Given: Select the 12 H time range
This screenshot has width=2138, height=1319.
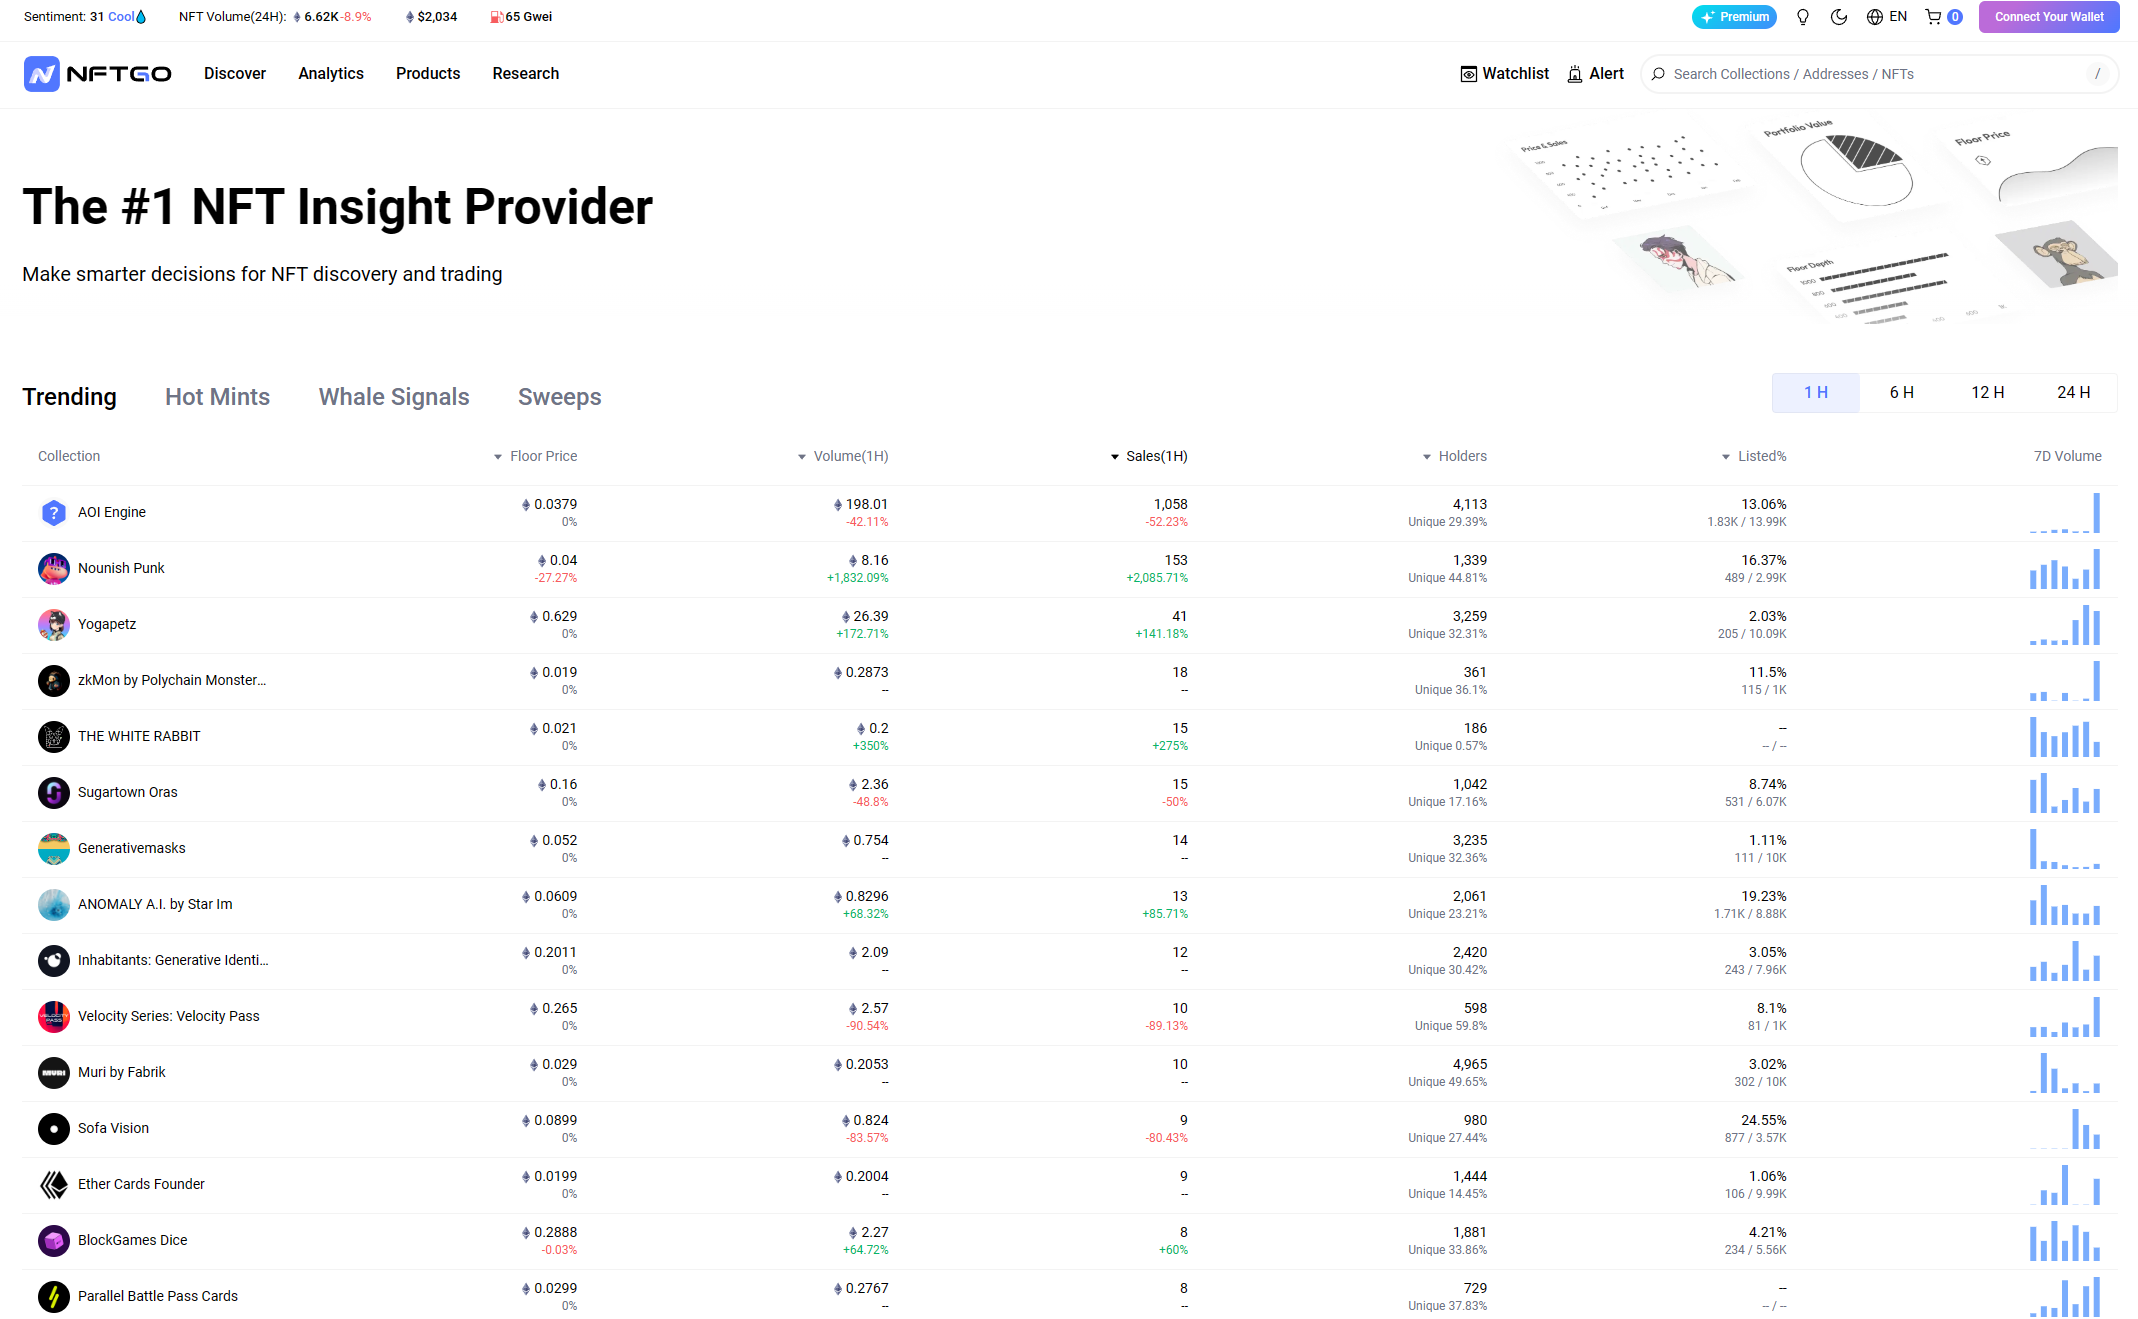Looking at the screenshot, I should [1988, 393].
